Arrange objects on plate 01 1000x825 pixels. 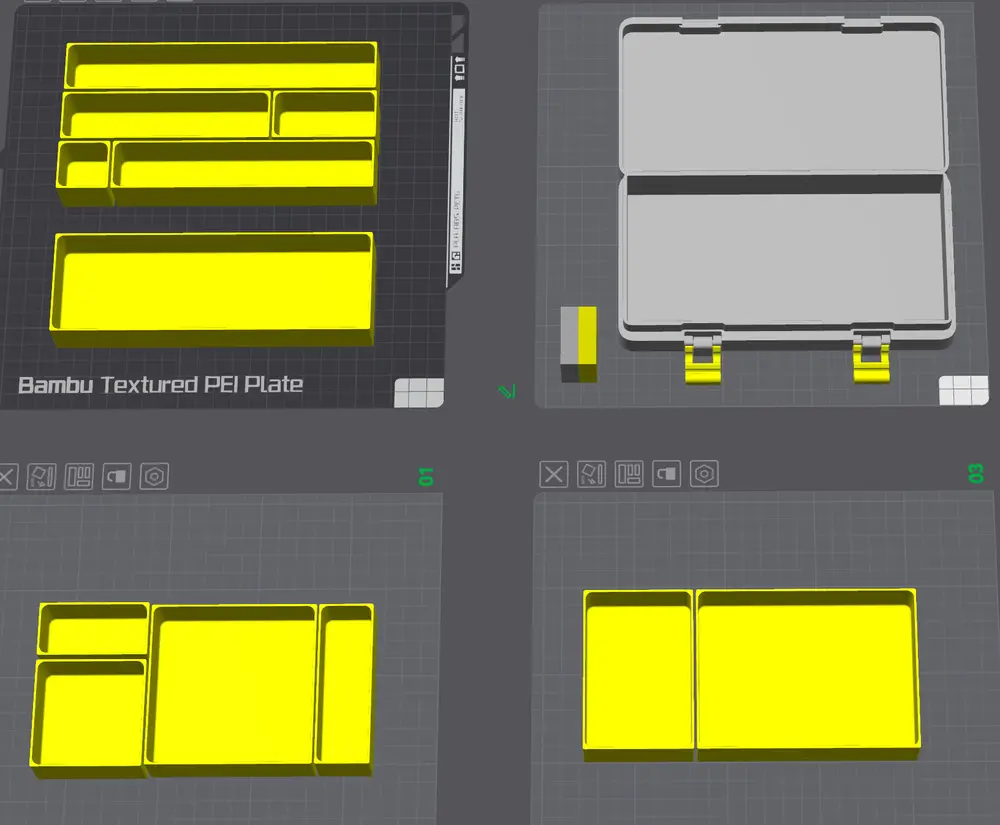79,476
